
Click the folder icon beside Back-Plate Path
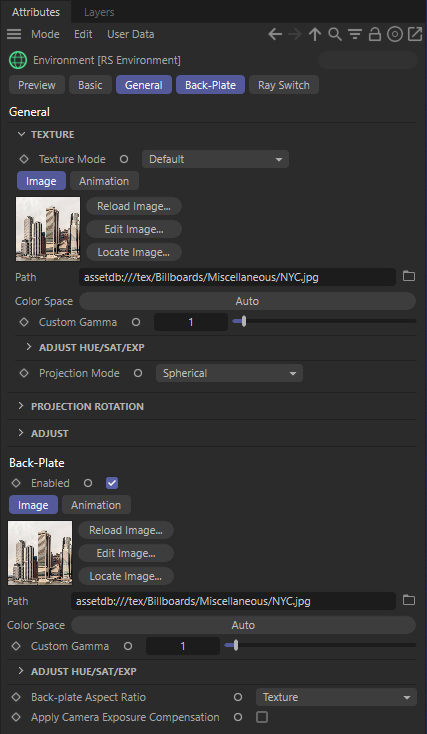[x=409, y=600]
